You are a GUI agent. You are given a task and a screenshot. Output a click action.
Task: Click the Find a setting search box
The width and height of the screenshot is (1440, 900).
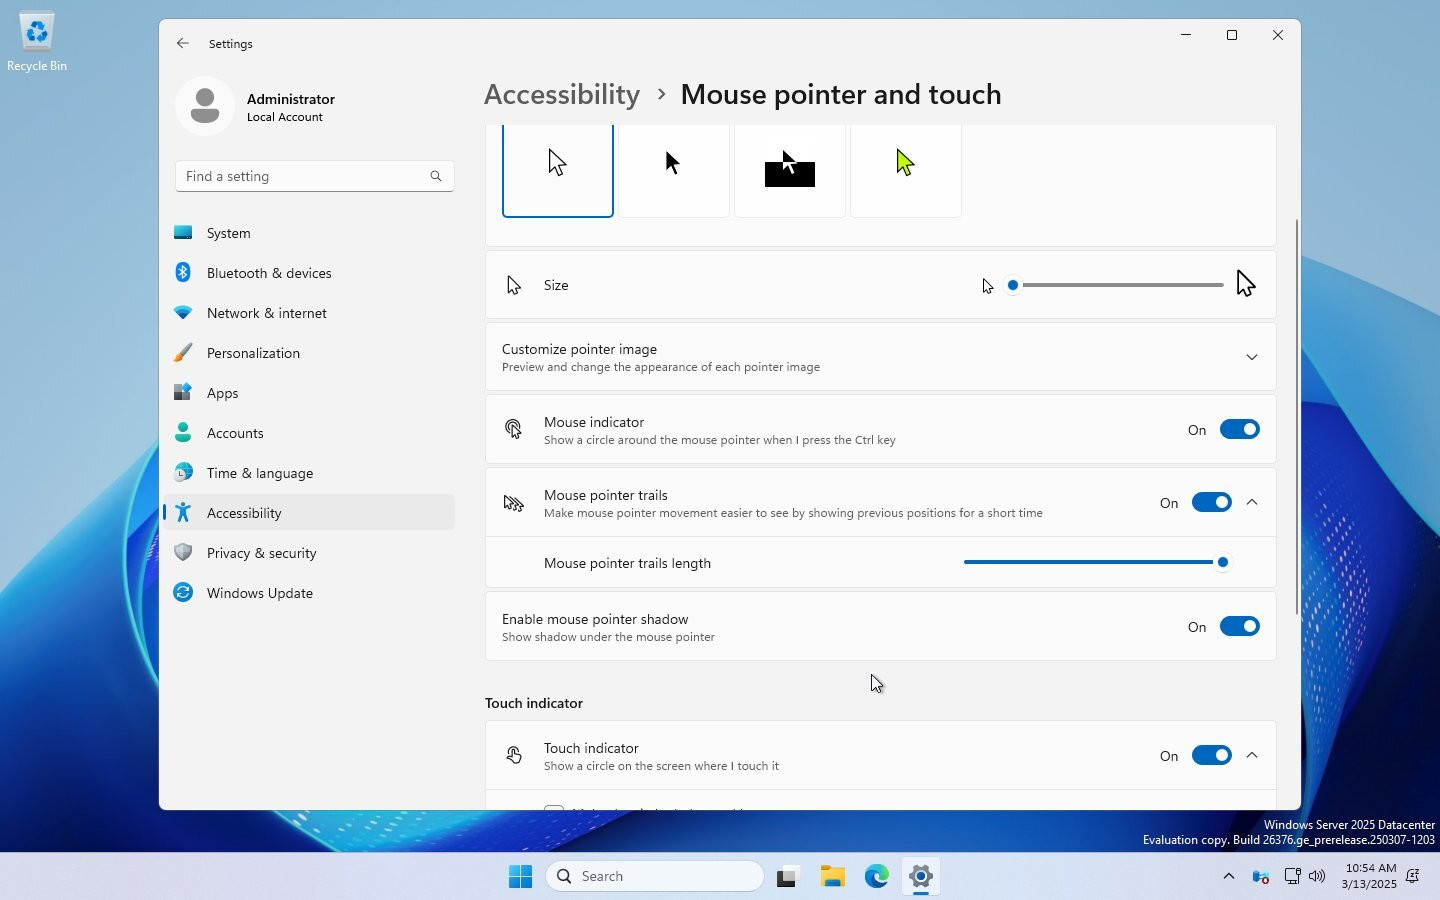pyautogui.click(x=302, y=176)
